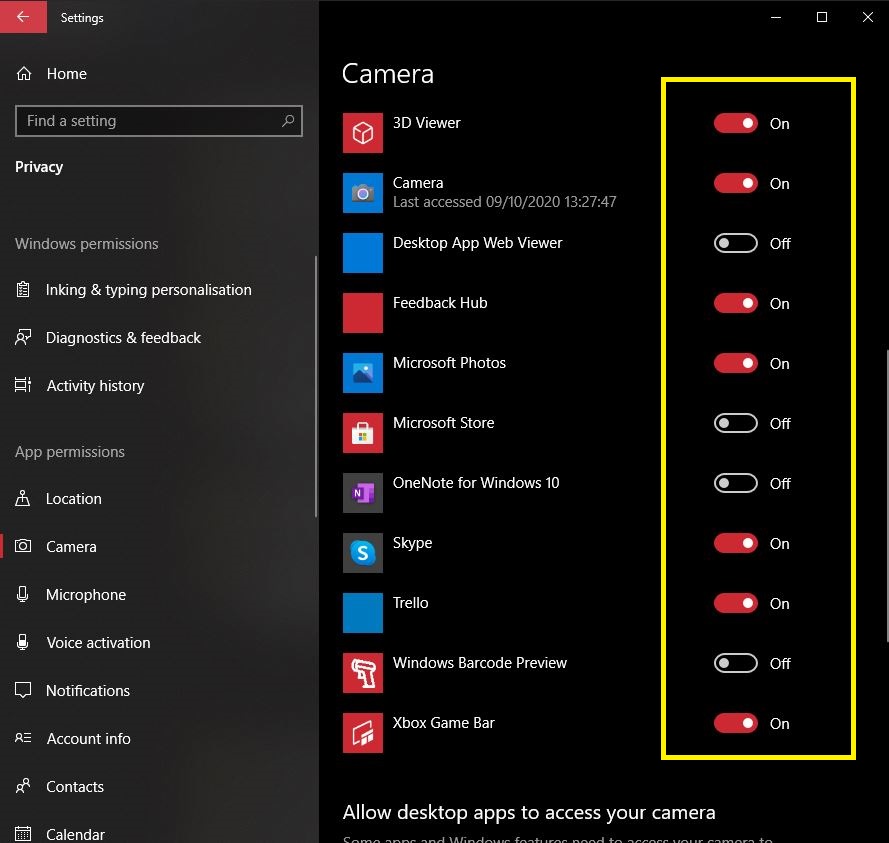Click the Contacts people icon
Viewport: 889px width, 843px height.
pos(23,786)
